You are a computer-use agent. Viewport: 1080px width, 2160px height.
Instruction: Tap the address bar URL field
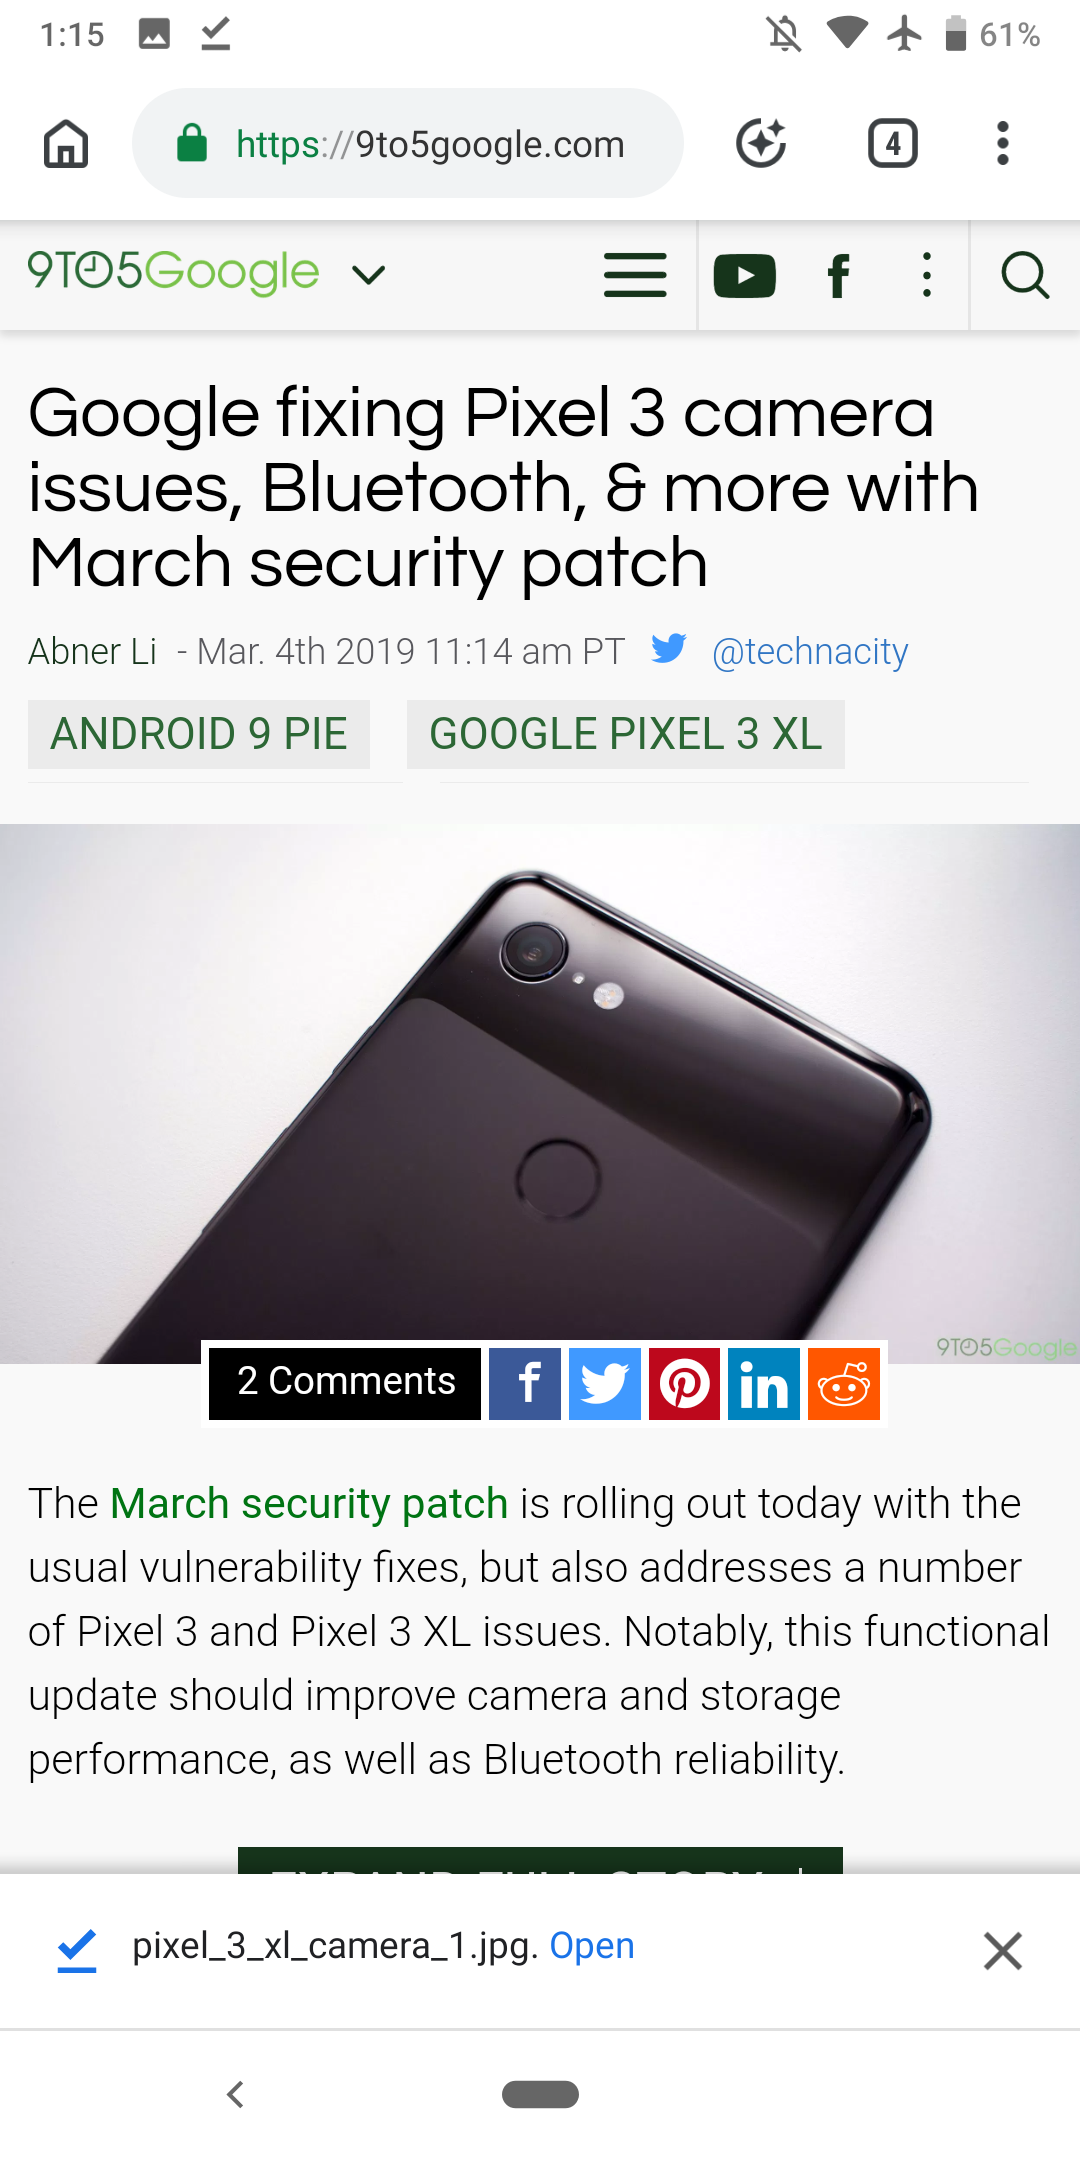408,143
